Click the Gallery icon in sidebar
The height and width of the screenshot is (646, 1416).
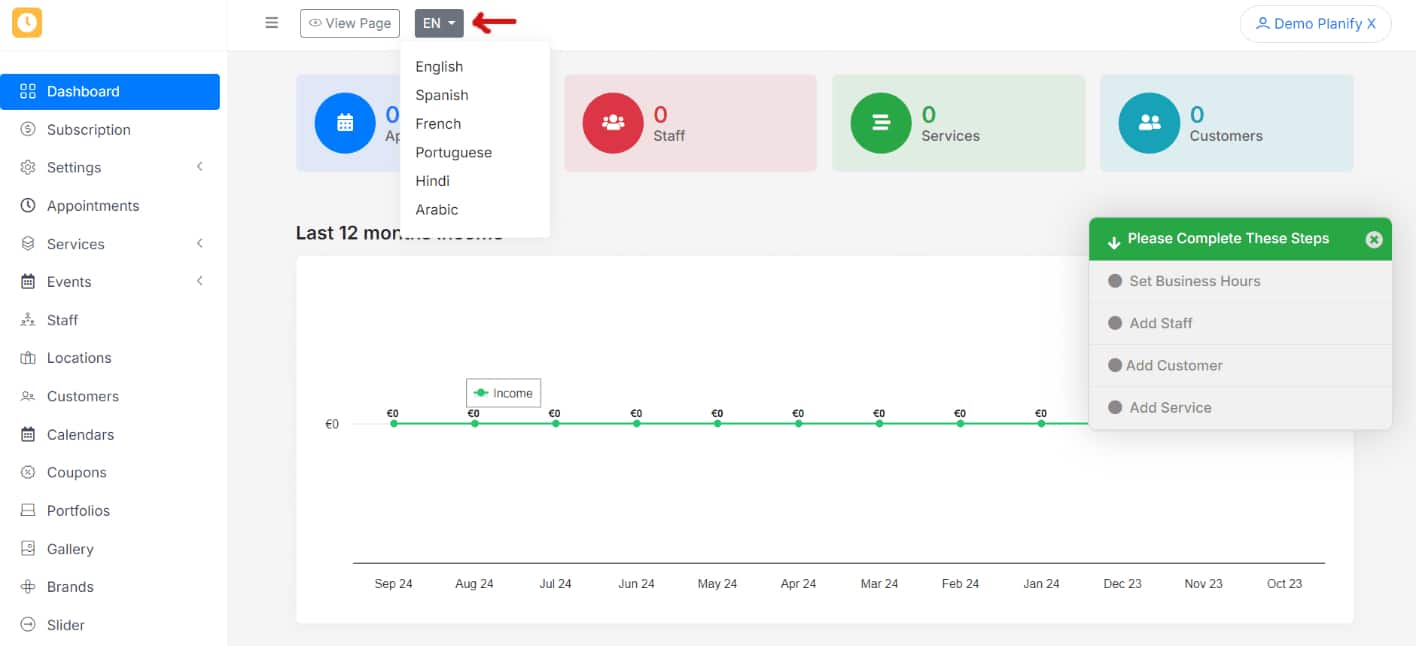point(28,549)
